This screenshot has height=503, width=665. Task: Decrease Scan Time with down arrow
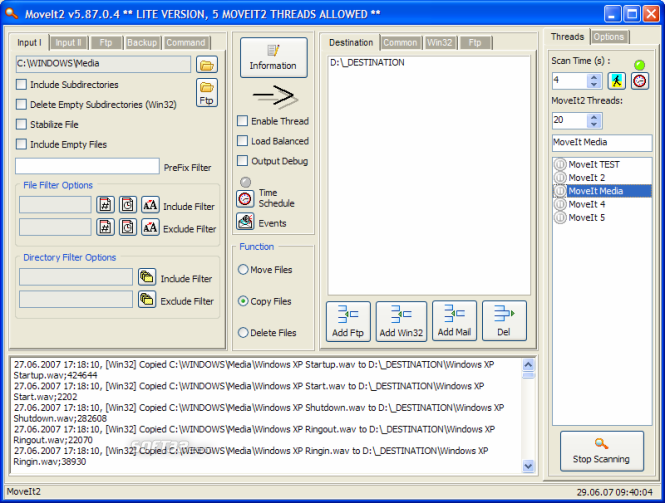tap(594, 84)
